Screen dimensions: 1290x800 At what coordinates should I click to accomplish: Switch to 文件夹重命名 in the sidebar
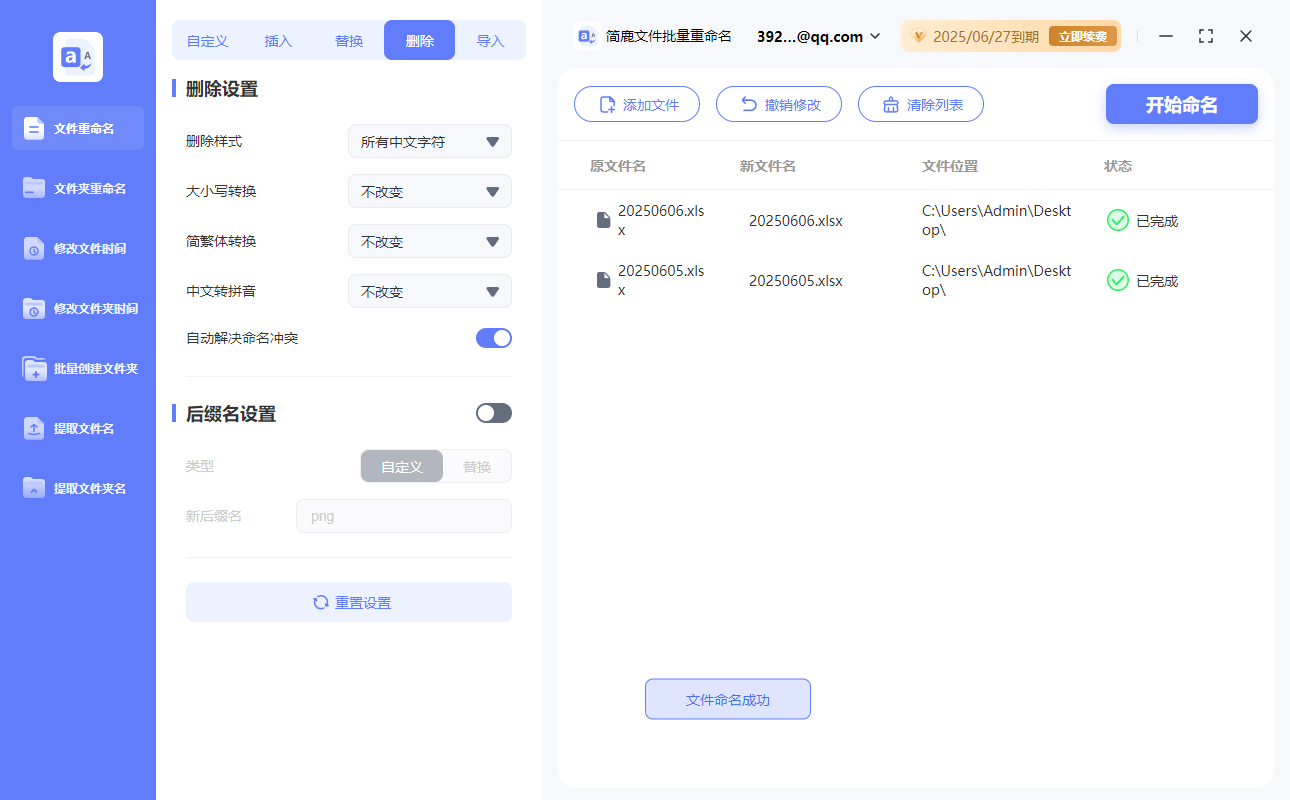tap(77, 188)
